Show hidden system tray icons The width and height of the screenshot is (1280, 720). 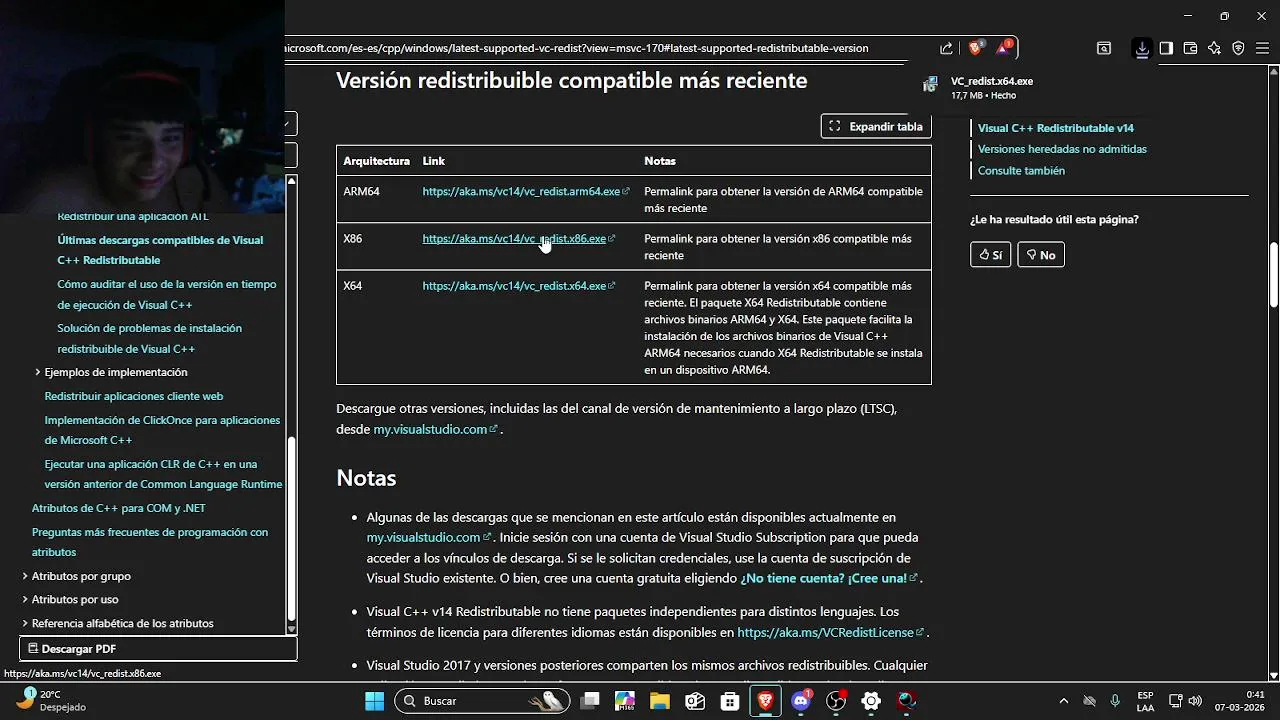coord(1063,701)
